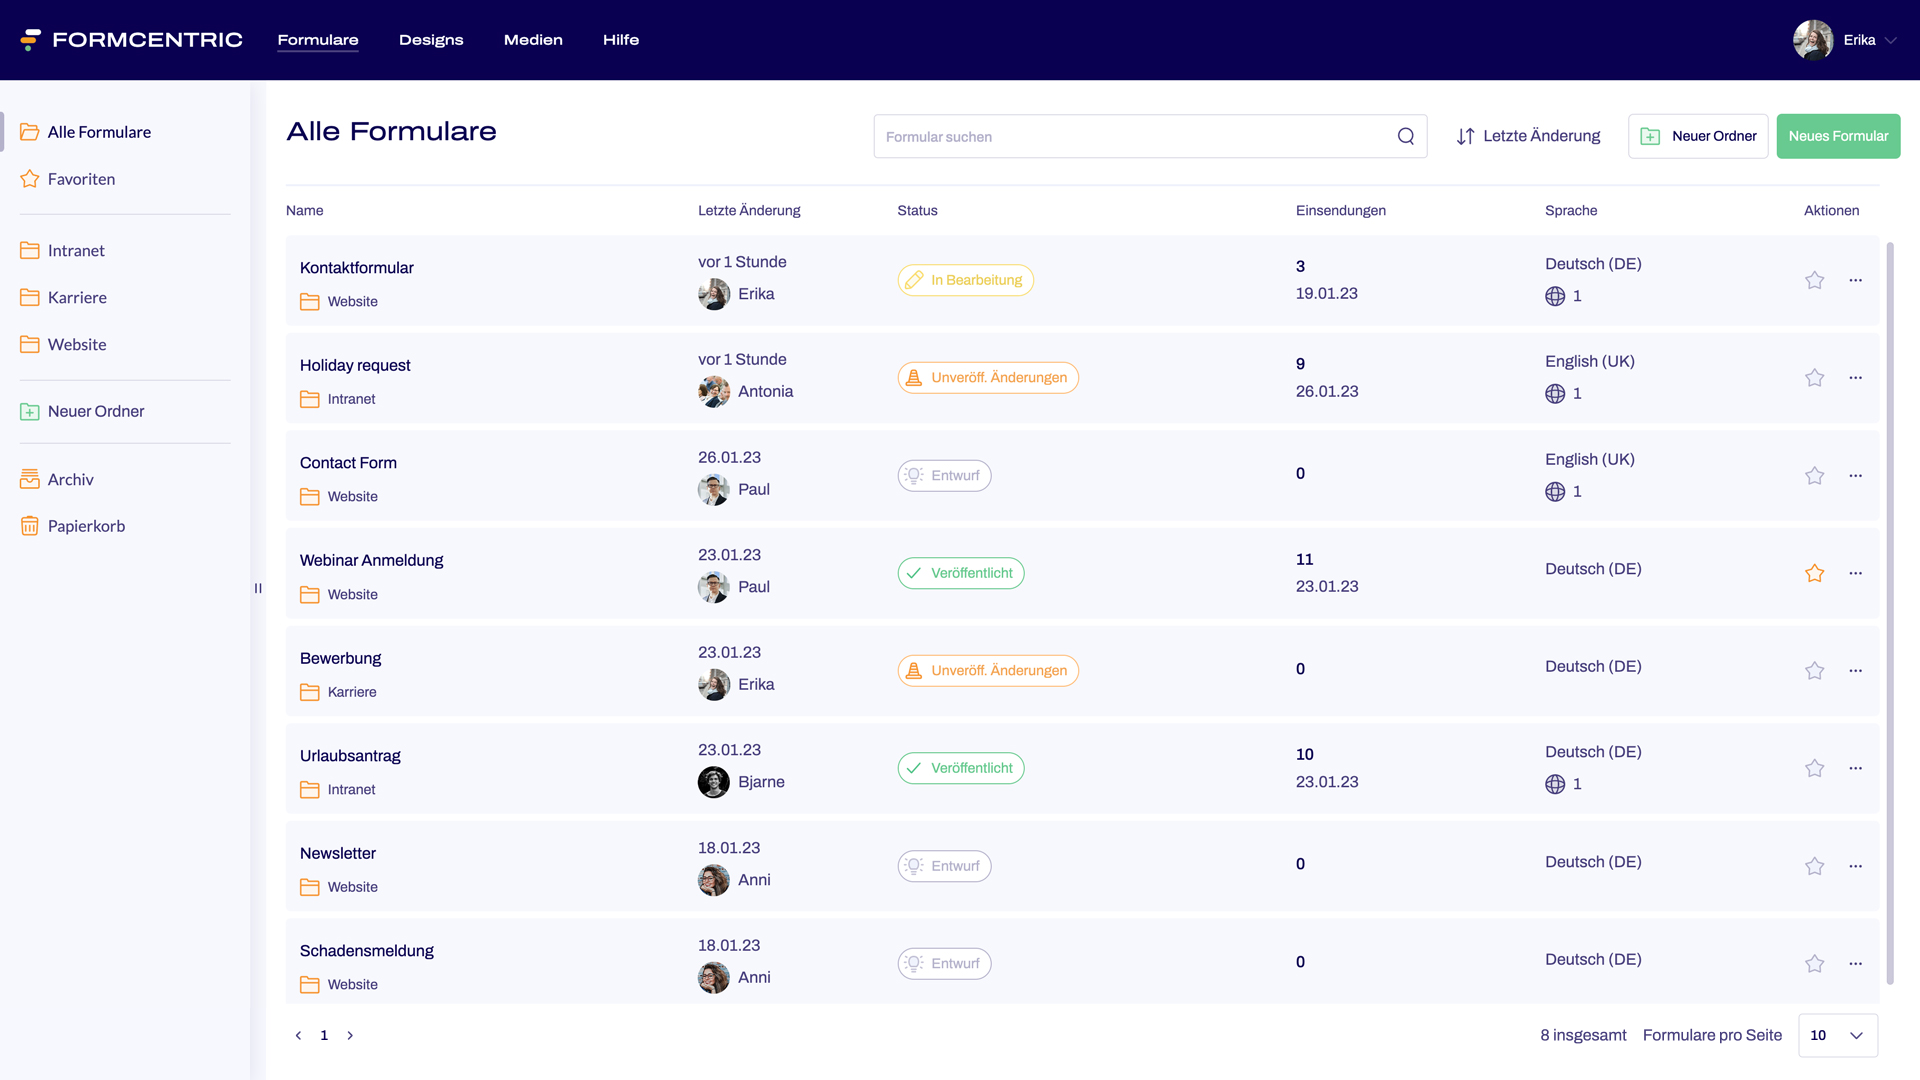
Task: Toggle favorite star for Urlaubsantrag
Action: [x=1814, y=768]
